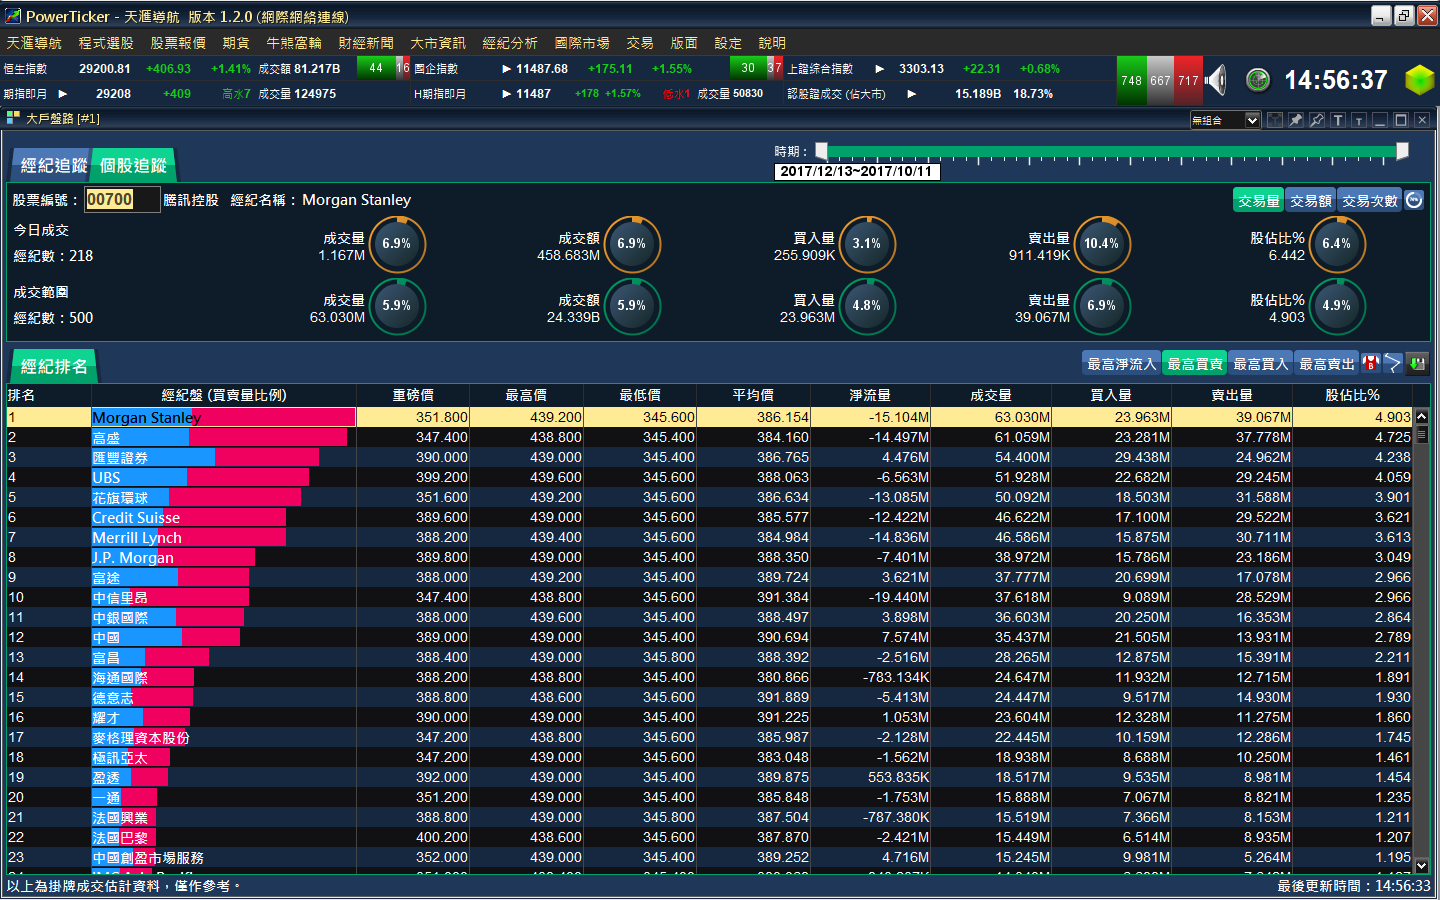
Task: Select the UBS broker row
Action: [709, 477]
